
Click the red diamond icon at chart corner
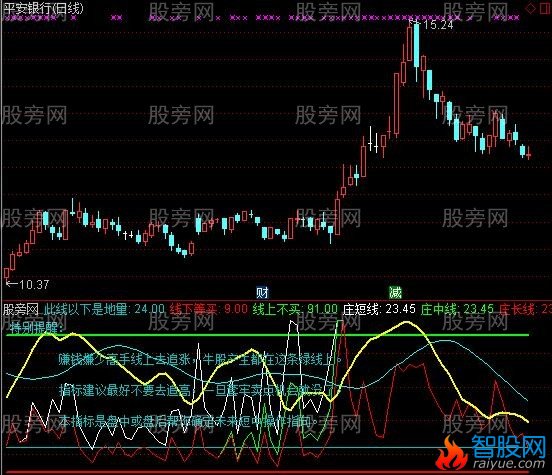[530, 8]
